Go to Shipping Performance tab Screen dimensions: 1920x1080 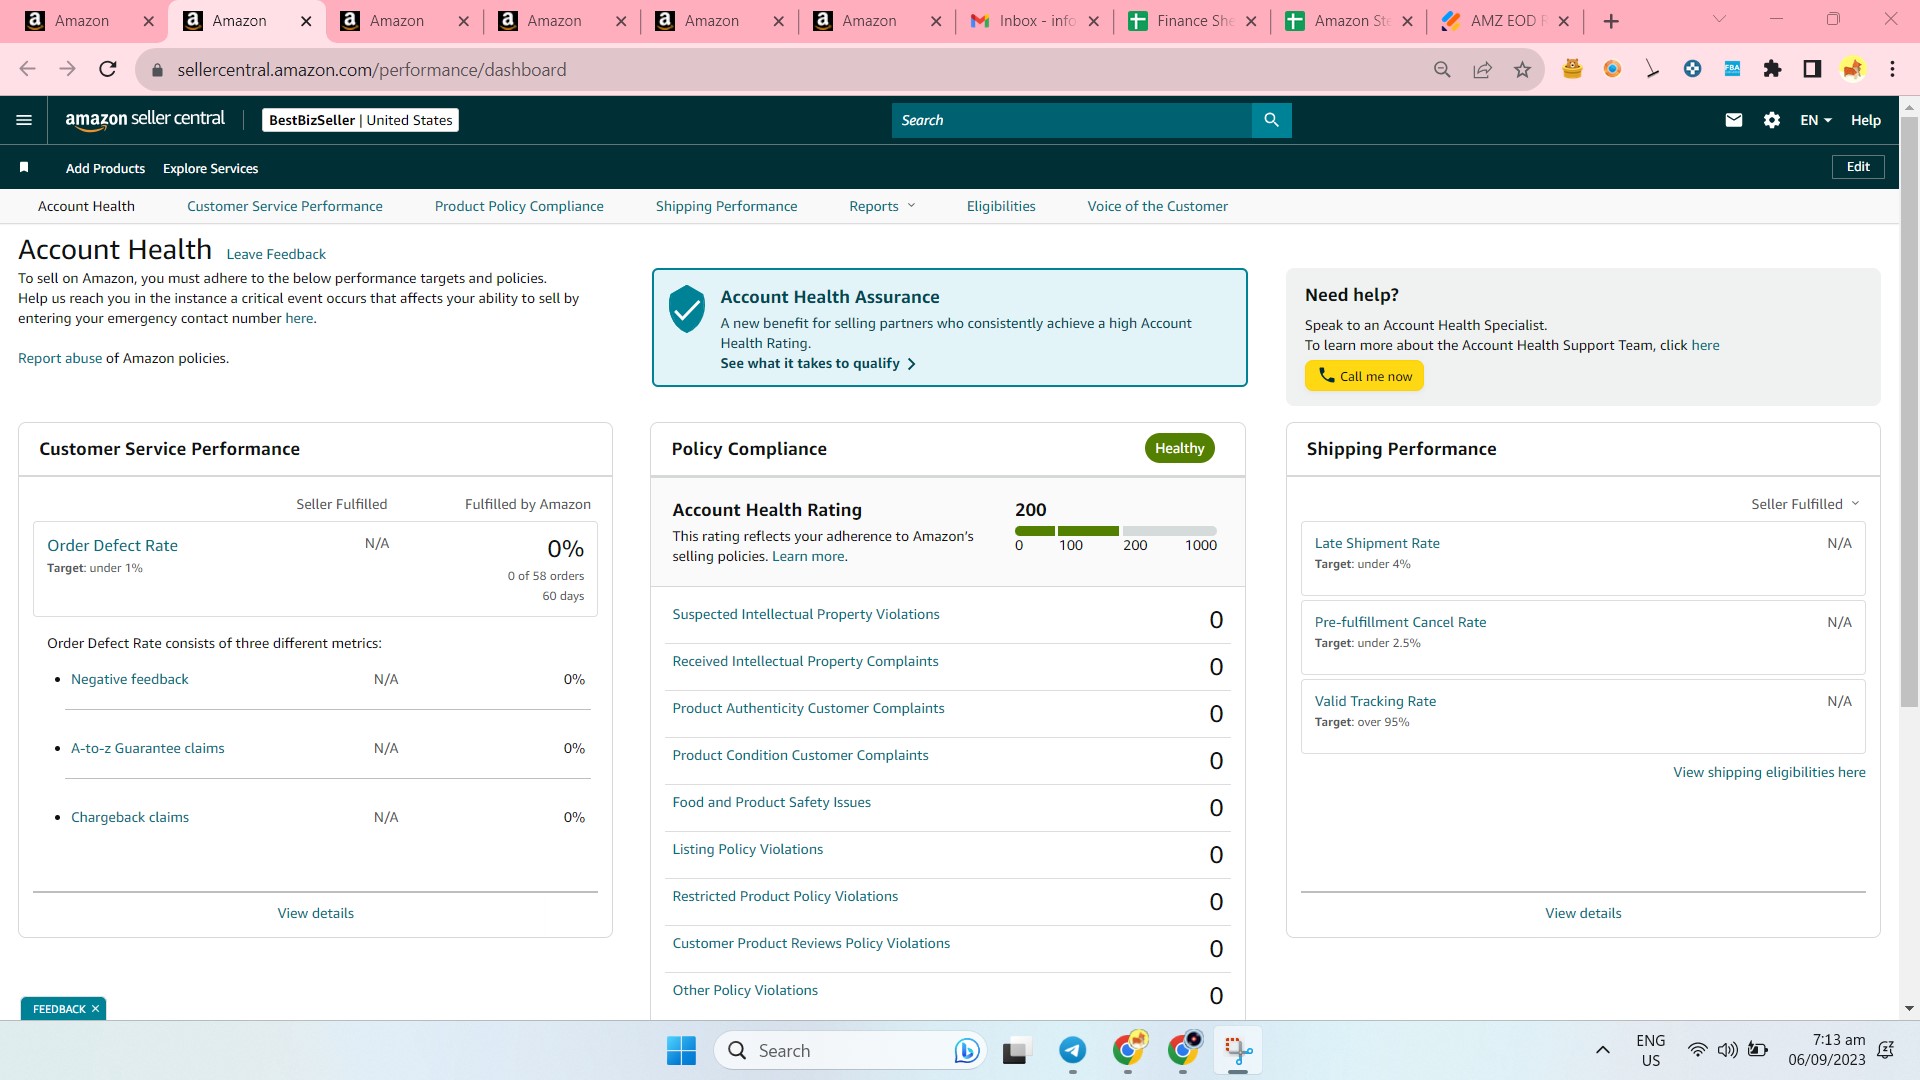pyautogui.click(x=727, y=206)
